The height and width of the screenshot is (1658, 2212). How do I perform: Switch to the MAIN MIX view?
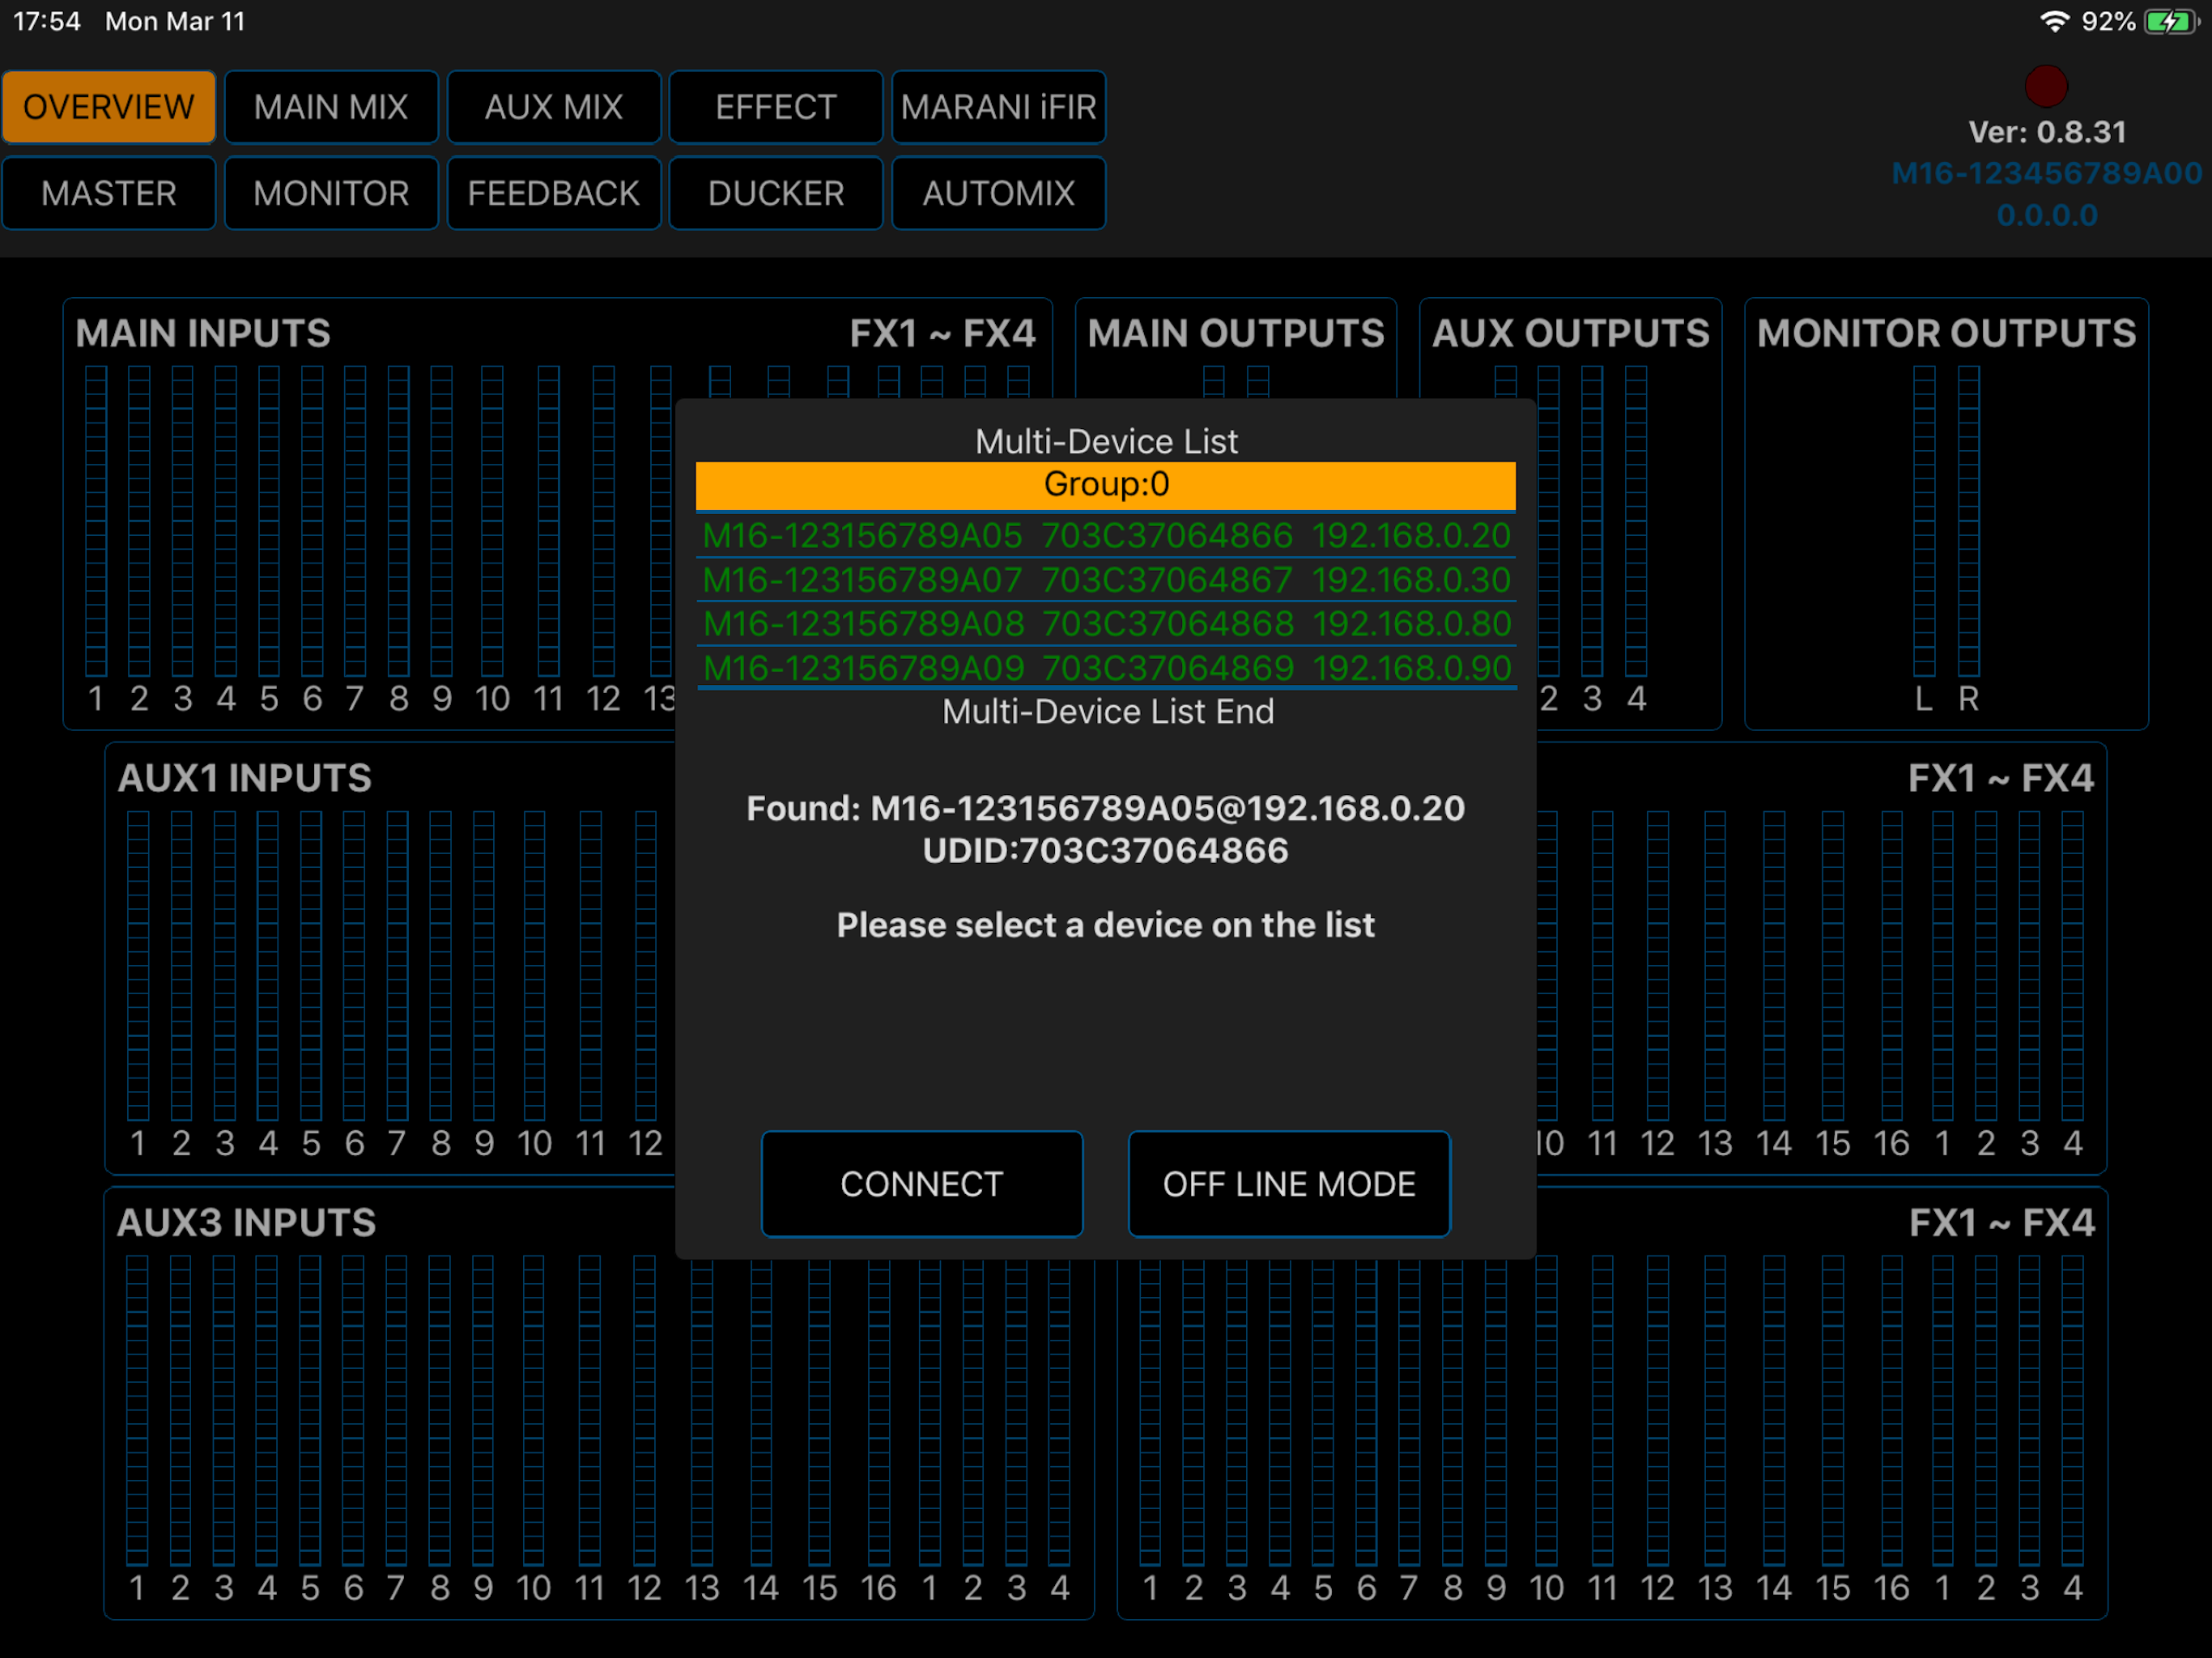coord(331,107)
